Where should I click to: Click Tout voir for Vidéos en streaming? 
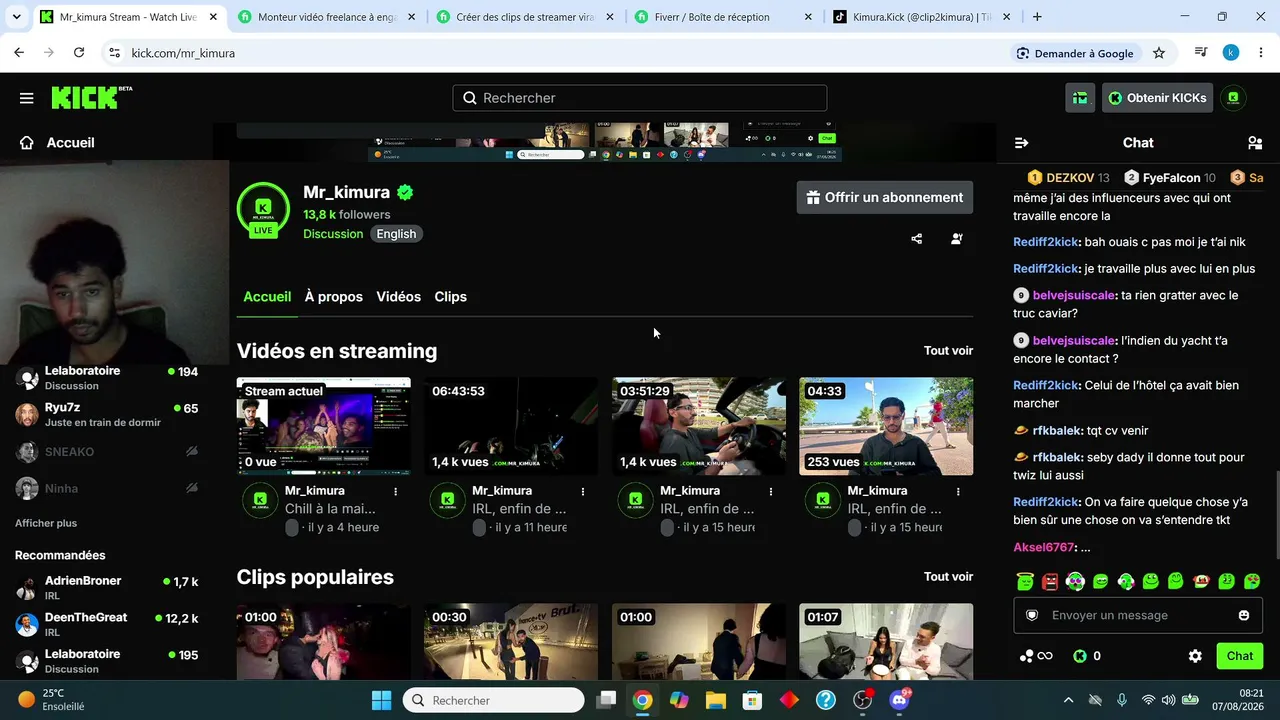tap(948, 351)
